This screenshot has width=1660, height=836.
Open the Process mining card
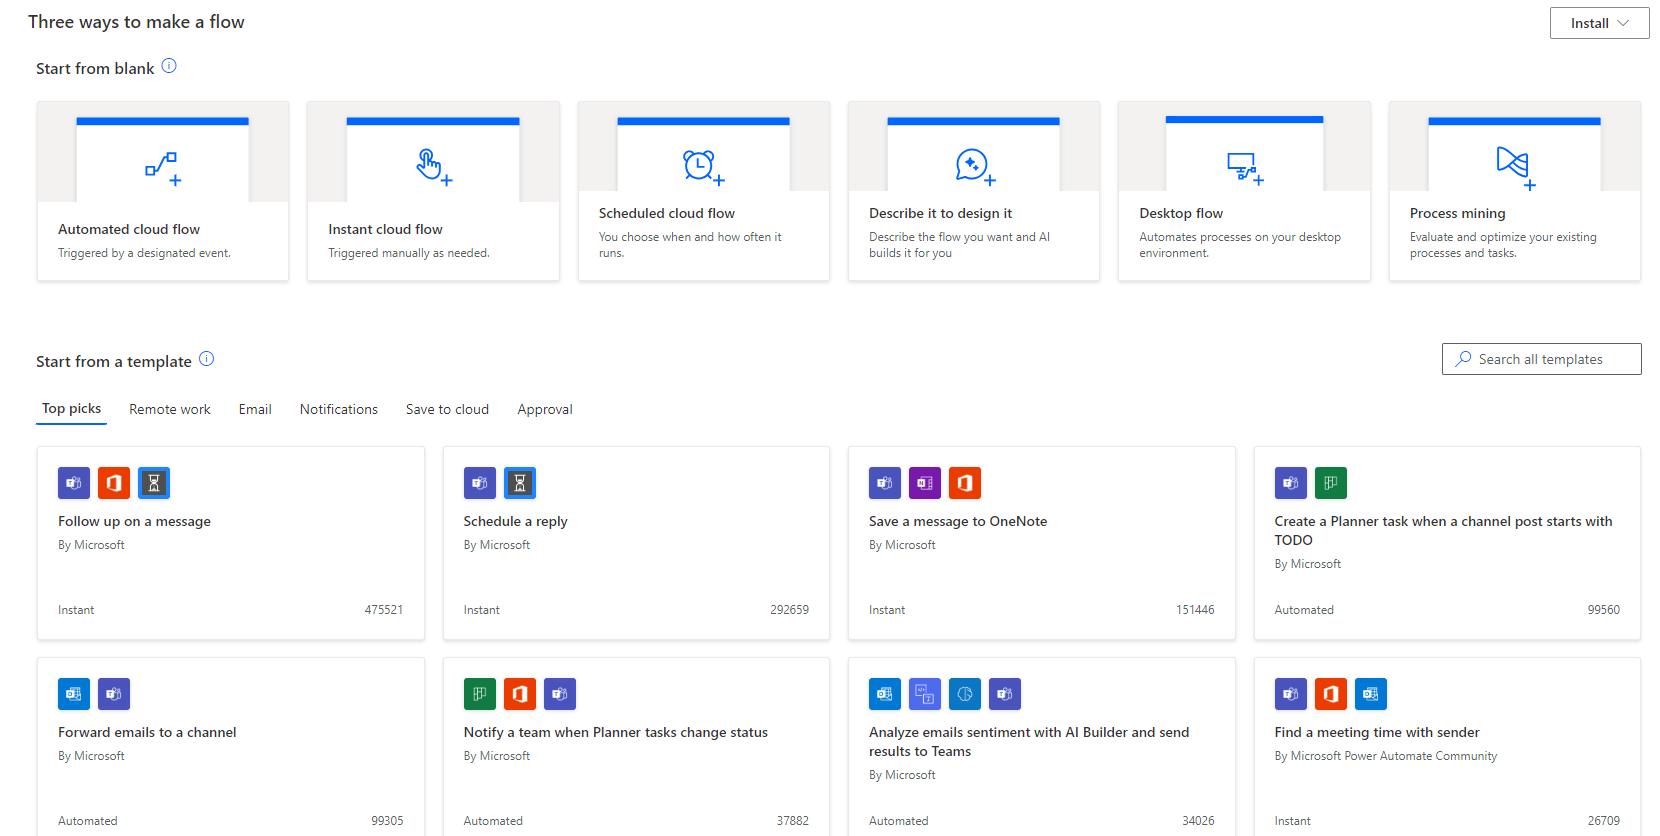(1515, 191)
